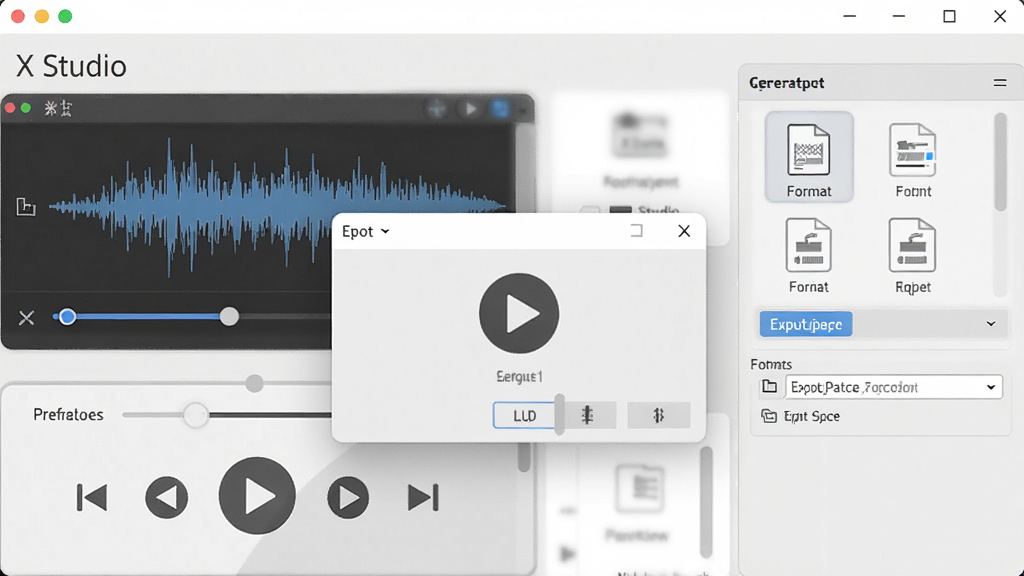Click the LUD button in Epot dialog

click(524, 415)
